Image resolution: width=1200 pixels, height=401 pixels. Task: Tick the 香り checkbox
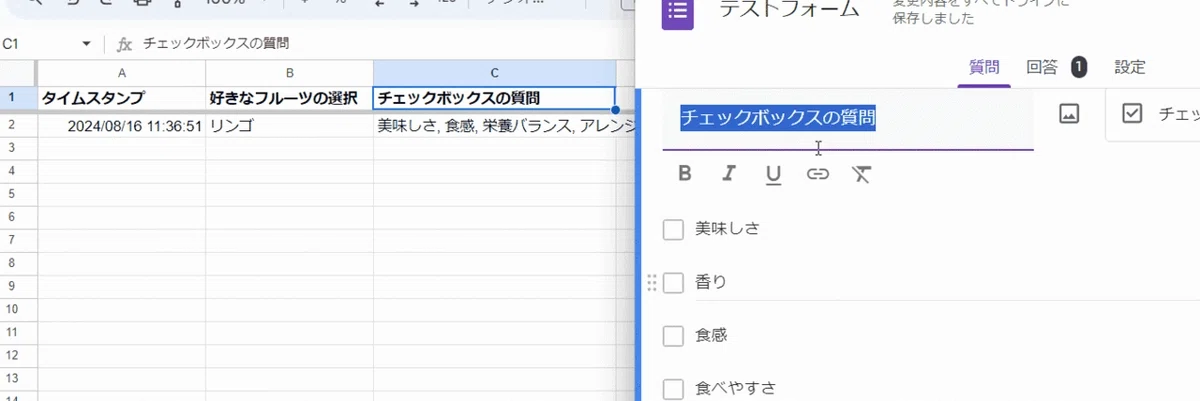click(x=673, y=283)
